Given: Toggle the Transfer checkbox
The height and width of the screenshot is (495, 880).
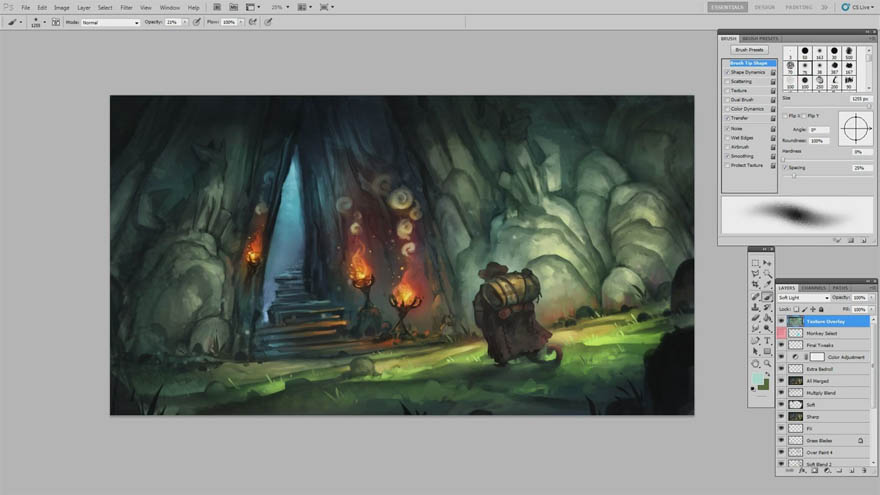Looking at the screenshot, I should coord(727,118).
